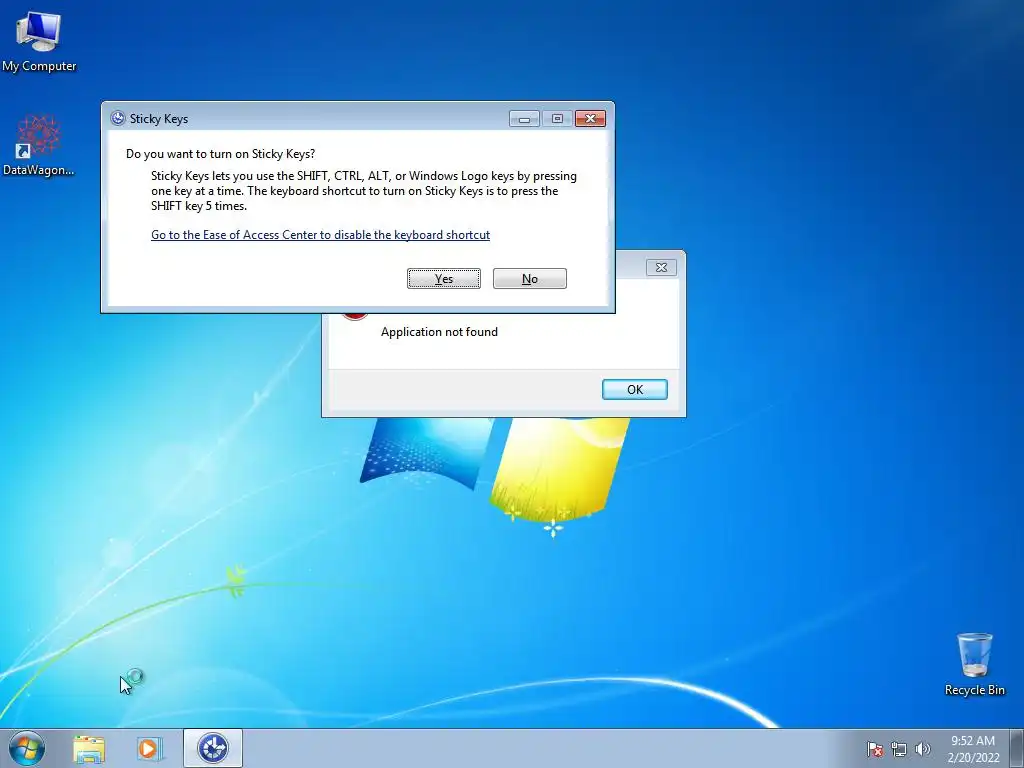This screenshot has width=1024, height=768.
Task: Open the My Computer desktop icon
Action: tap(39, 42)
